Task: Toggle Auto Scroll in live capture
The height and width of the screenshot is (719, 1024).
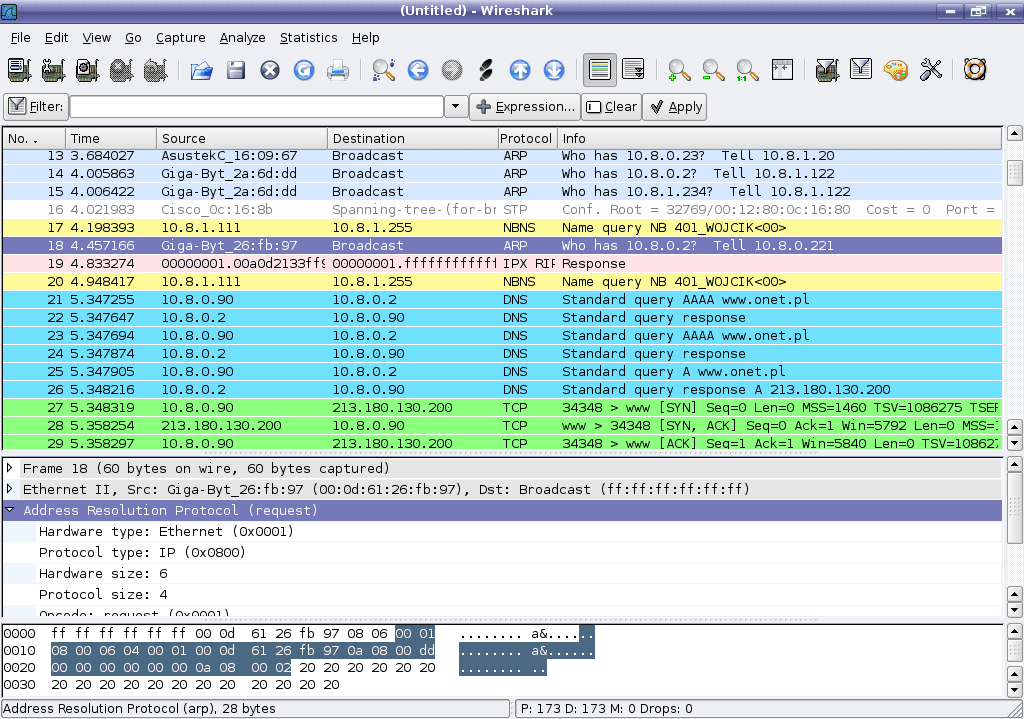Action: pos(633,70)
